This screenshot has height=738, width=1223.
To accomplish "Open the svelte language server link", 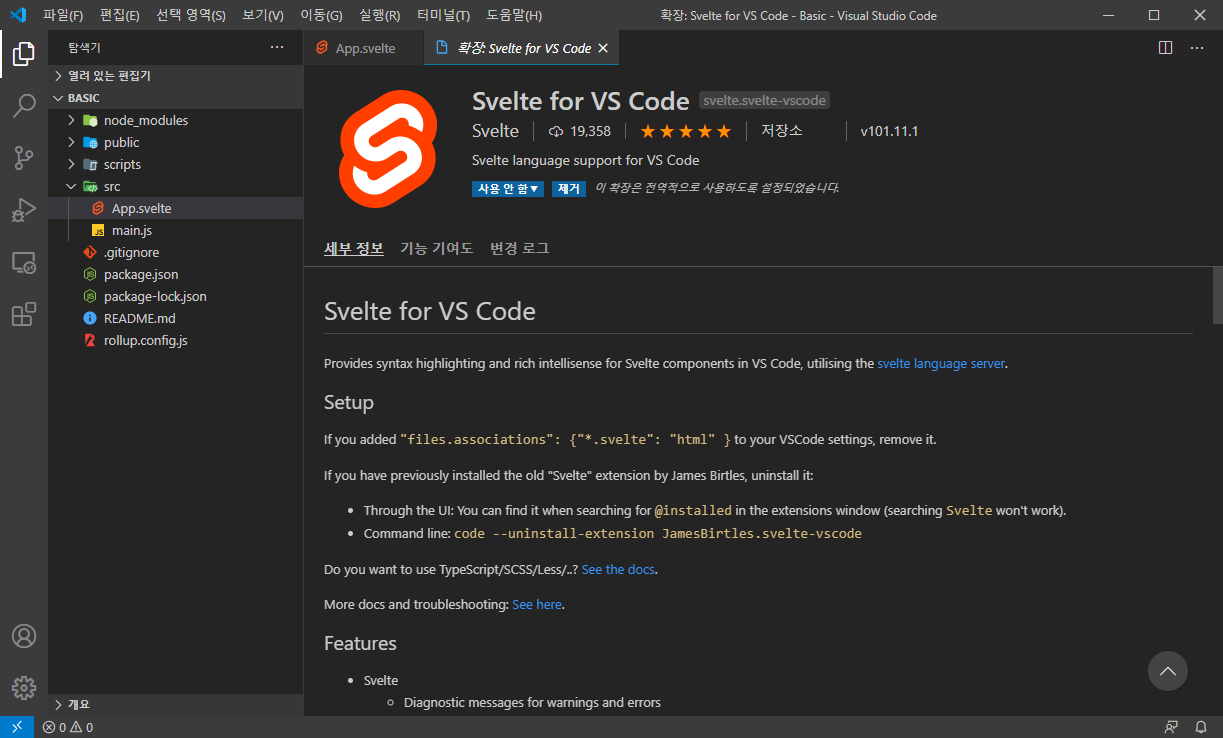I will (x=941, y=363).
